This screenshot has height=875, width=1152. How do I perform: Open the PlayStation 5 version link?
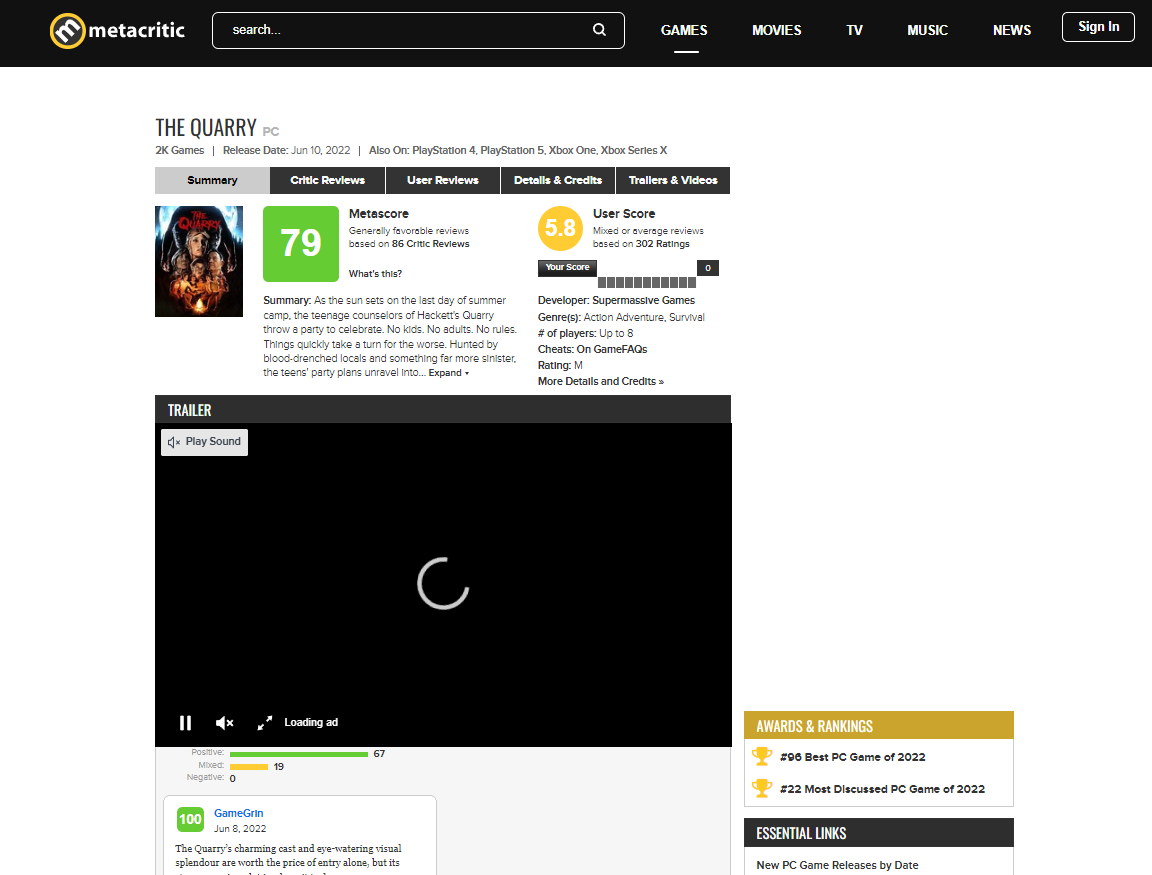(x=512, y=151)
